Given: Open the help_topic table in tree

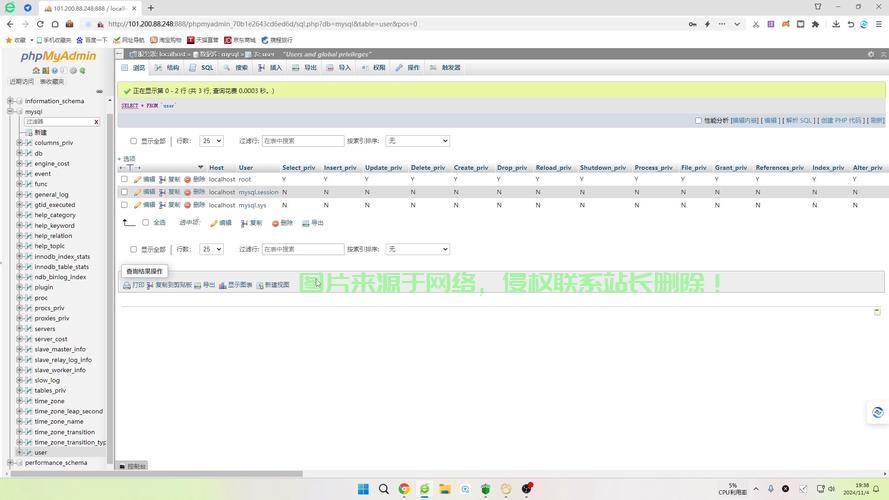Looking at the screenshot, I should tap(49, 246).
